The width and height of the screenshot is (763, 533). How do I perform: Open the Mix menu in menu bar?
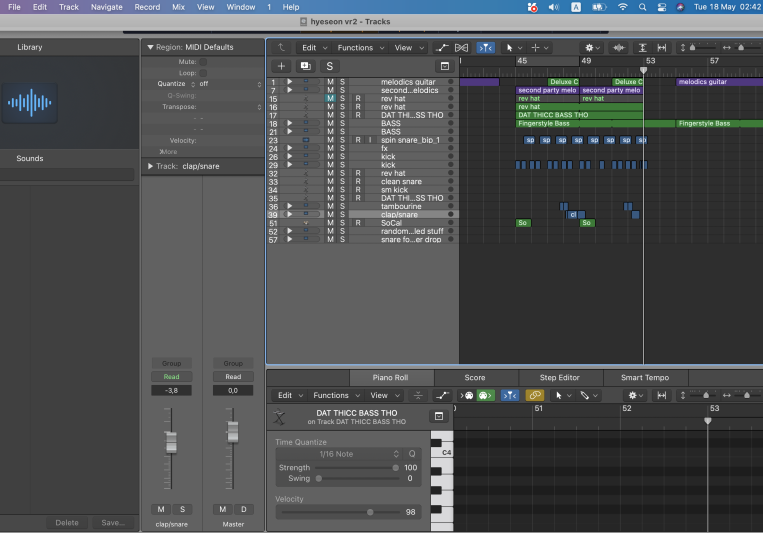[178, 7]
